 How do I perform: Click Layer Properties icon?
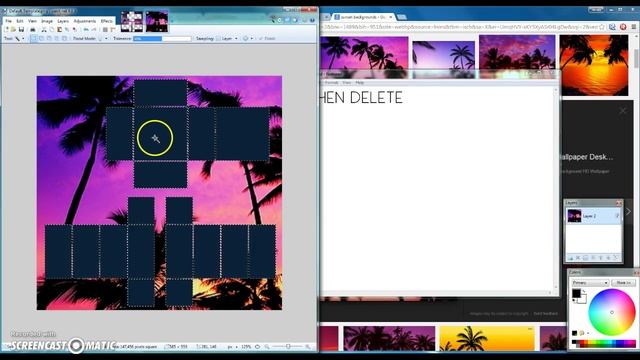pos(616,258)
